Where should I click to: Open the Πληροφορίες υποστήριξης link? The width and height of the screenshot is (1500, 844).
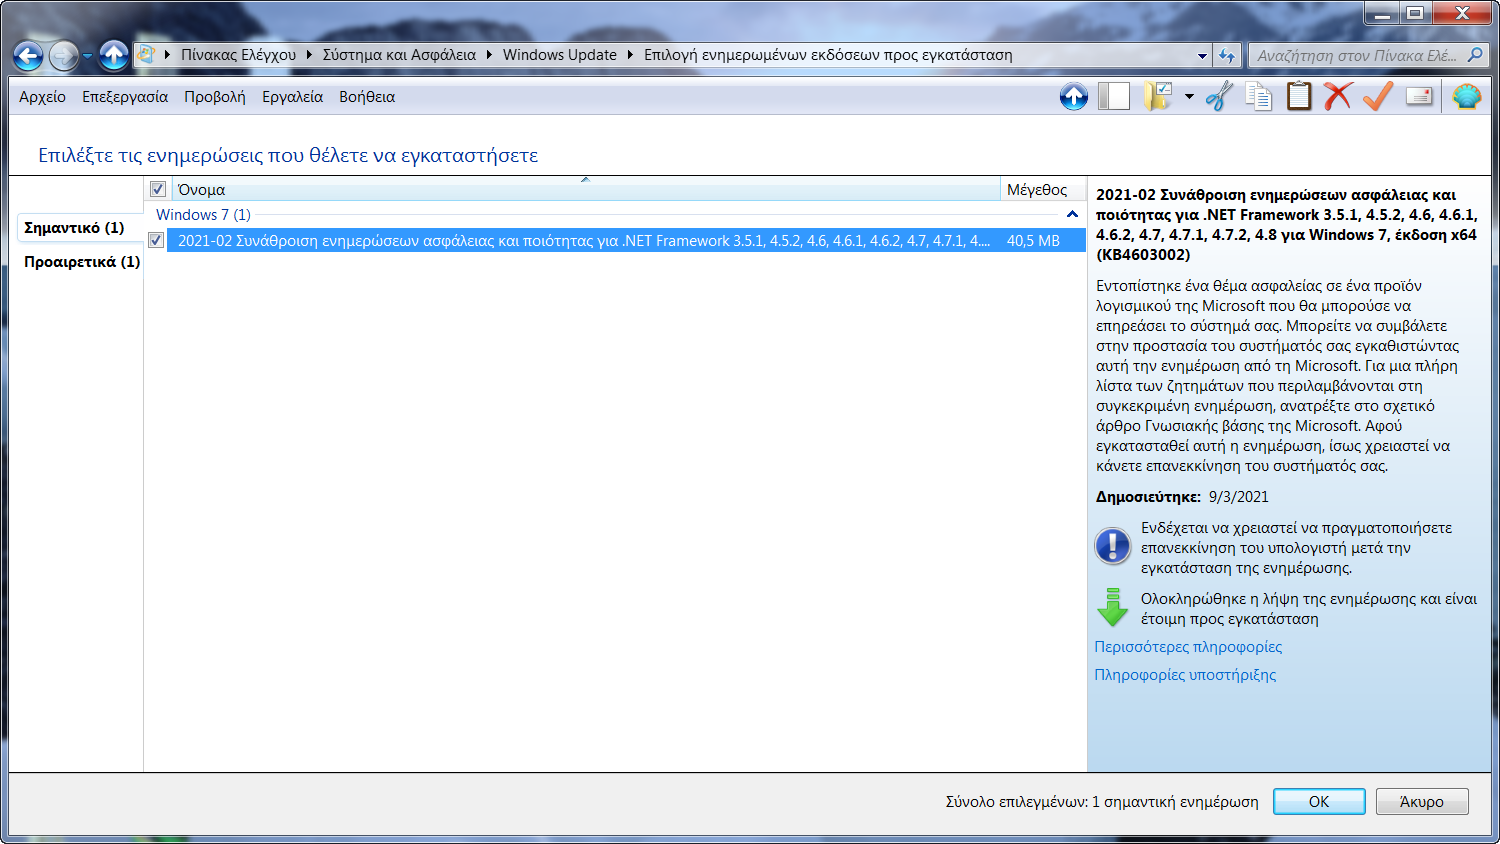(x=1185, y=675)
